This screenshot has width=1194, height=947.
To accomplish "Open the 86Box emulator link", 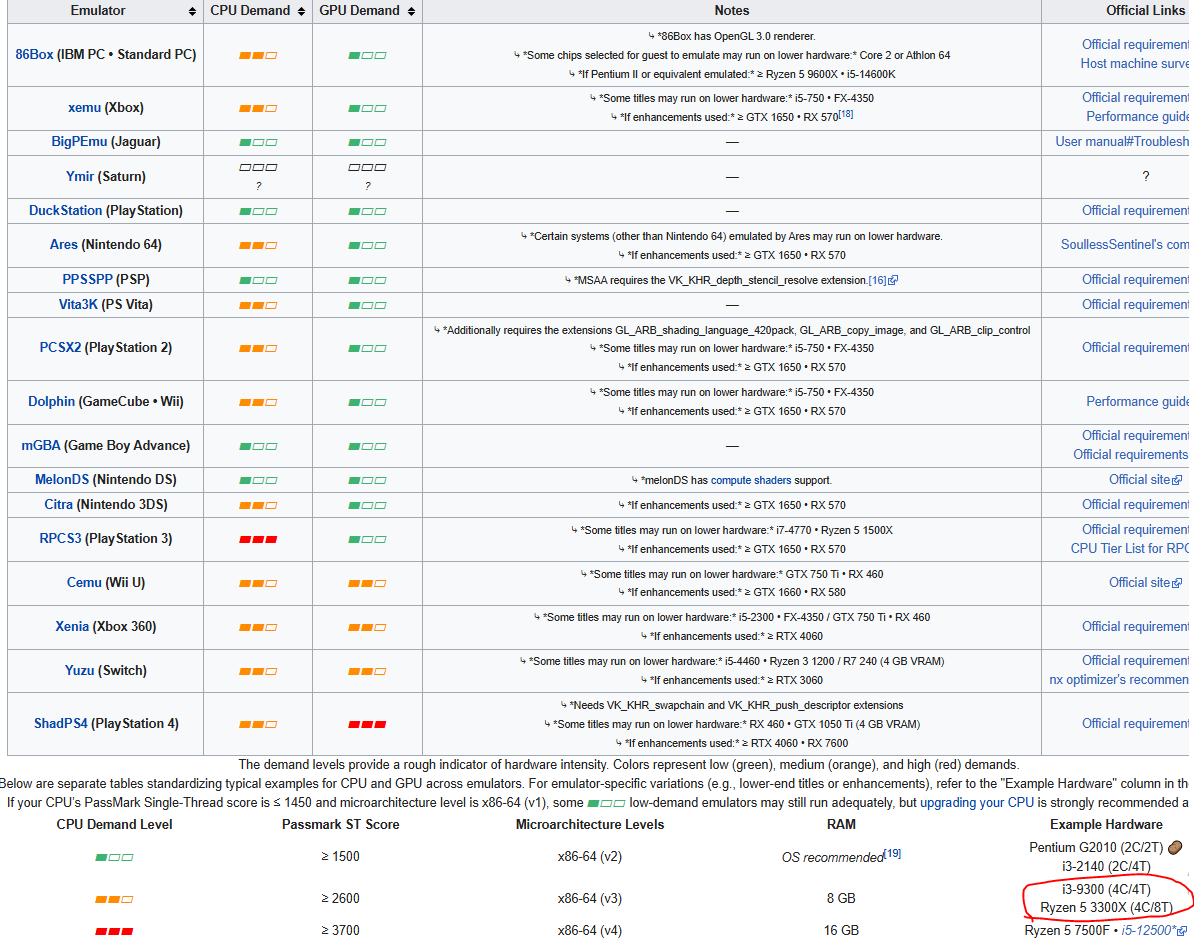I will point(34,55).
